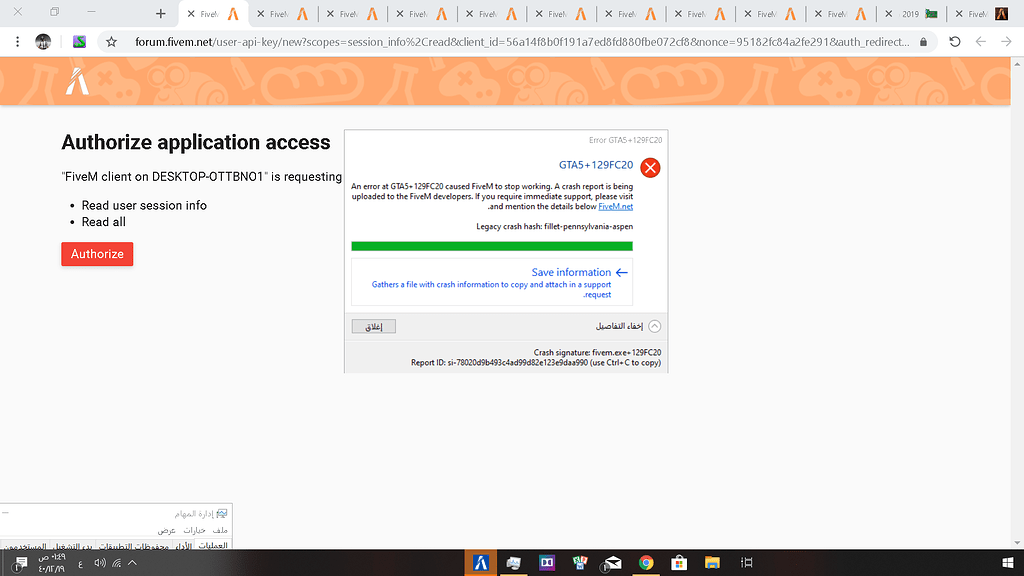Open Task View on taskbar
1024x576 pixels.
point(746,563)
